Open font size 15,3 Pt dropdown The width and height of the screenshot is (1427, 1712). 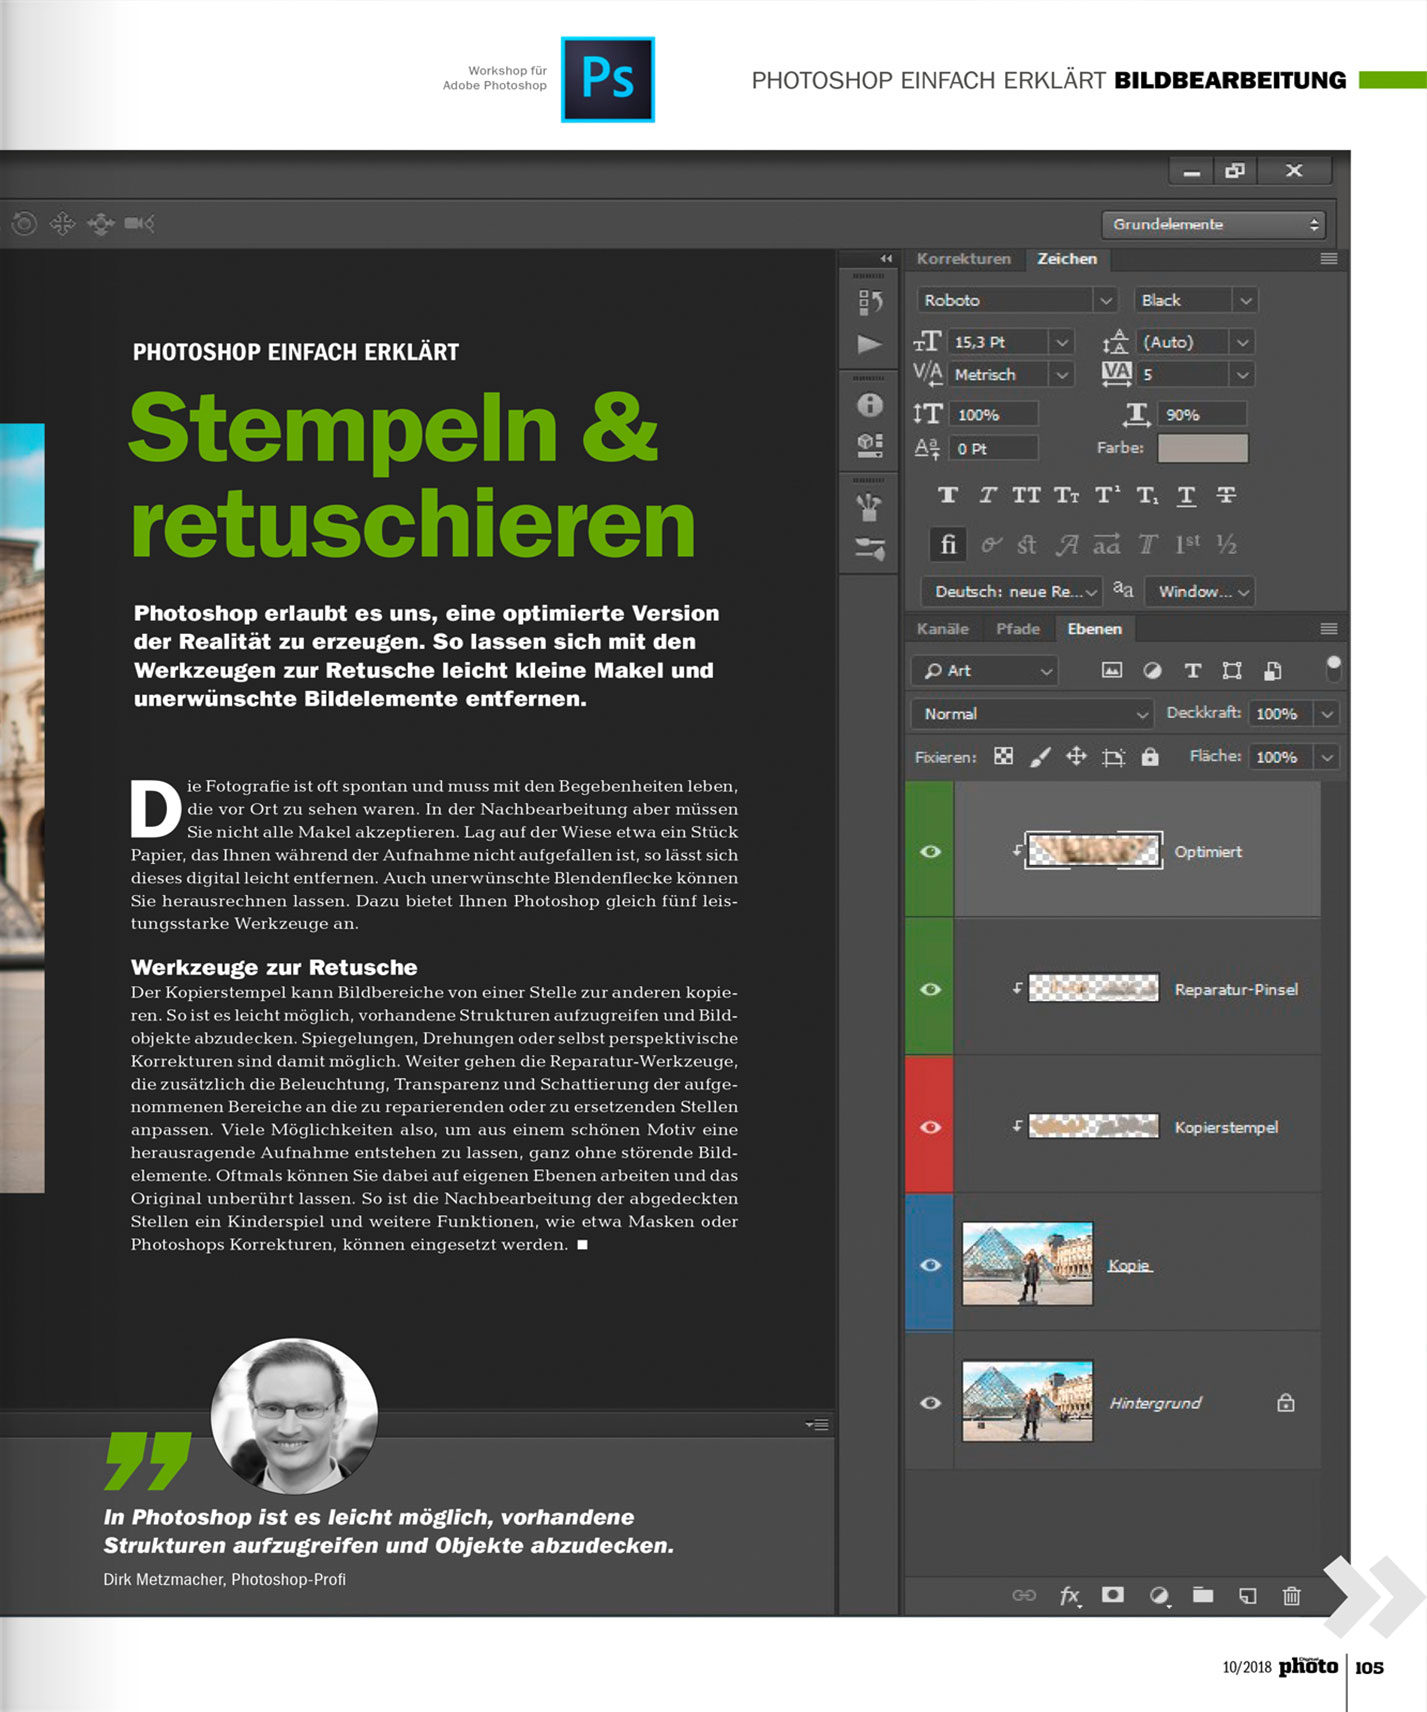1062,342
